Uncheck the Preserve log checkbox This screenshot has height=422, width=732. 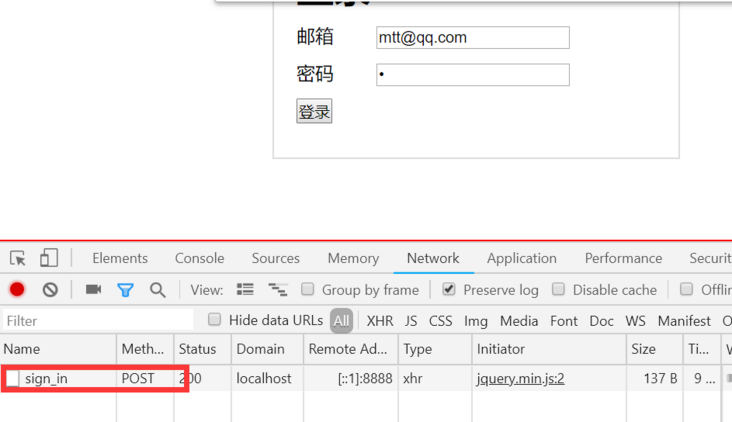click(449, 289)
